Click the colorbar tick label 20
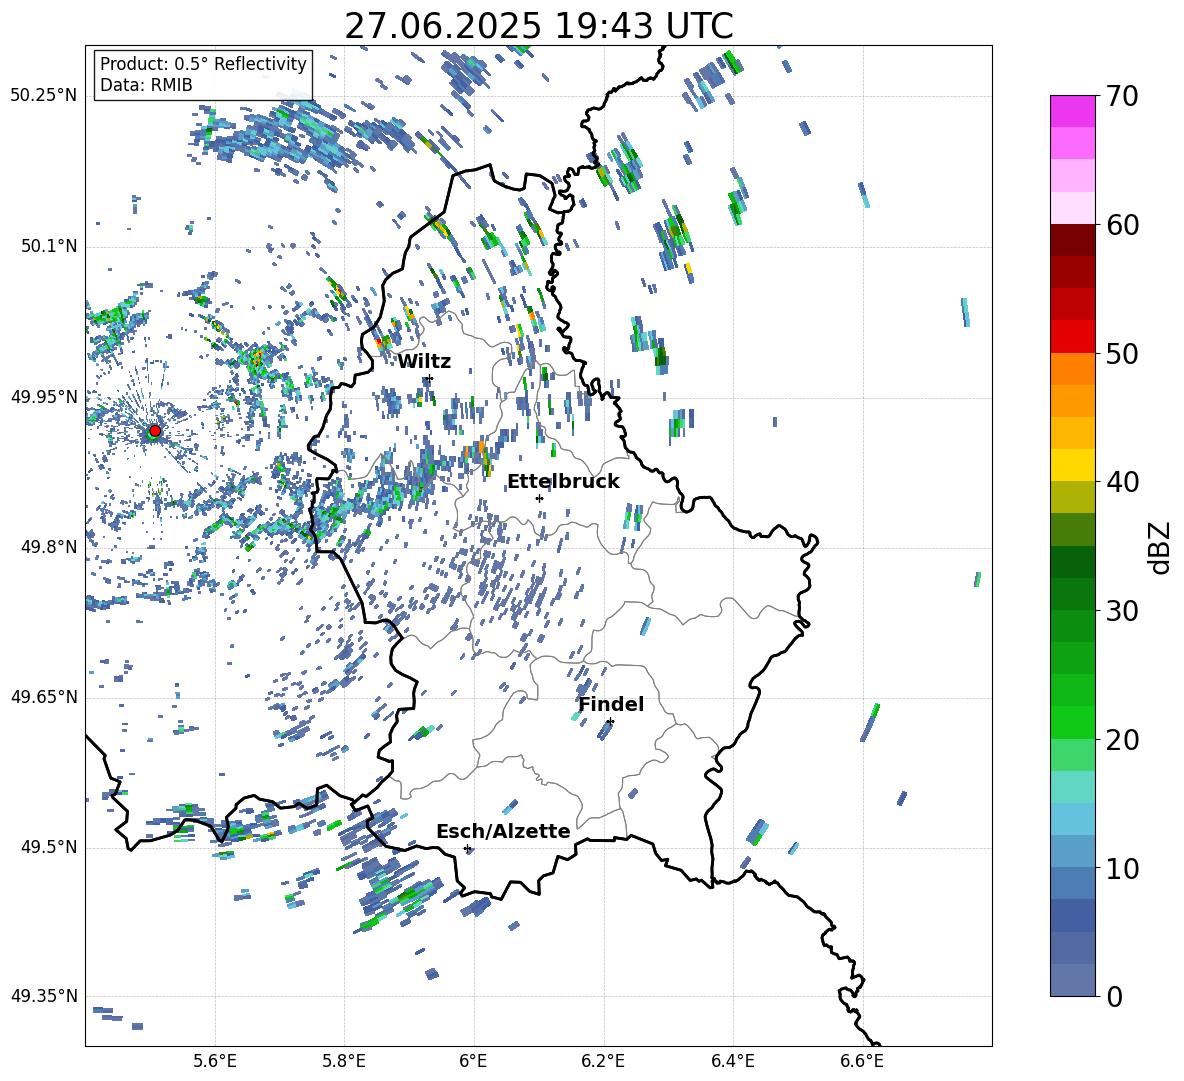Screen dimensions: 1184x1081 [1122, 740]
